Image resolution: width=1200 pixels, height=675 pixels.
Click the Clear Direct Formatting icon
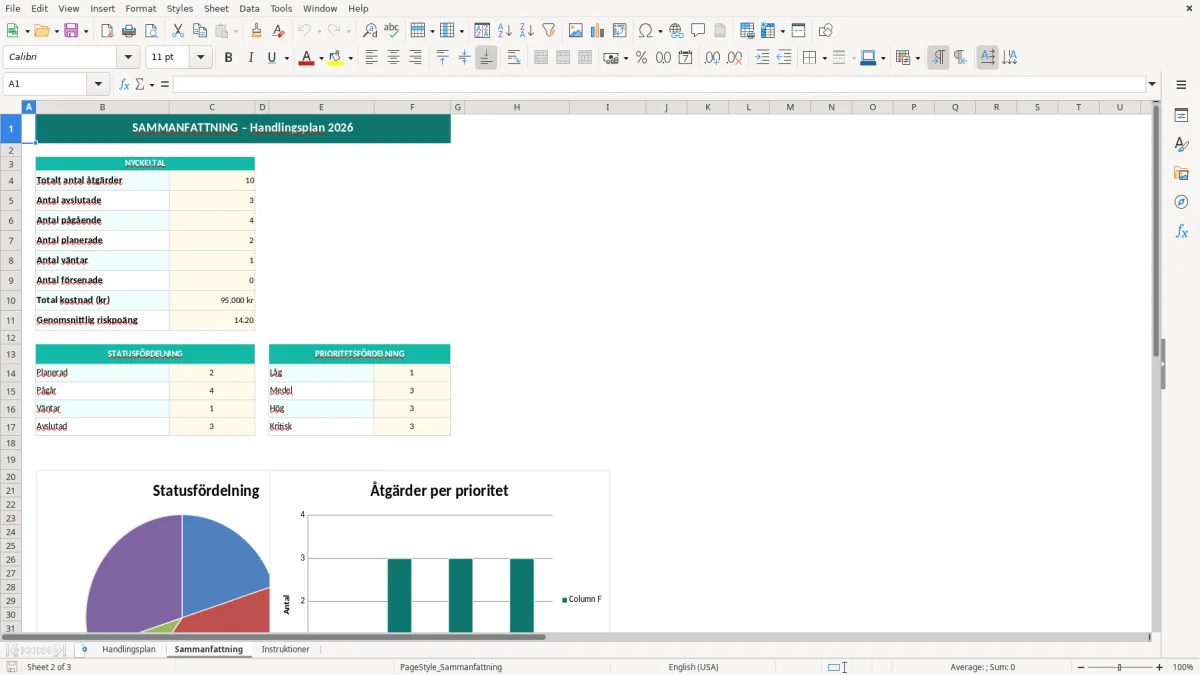278,31
